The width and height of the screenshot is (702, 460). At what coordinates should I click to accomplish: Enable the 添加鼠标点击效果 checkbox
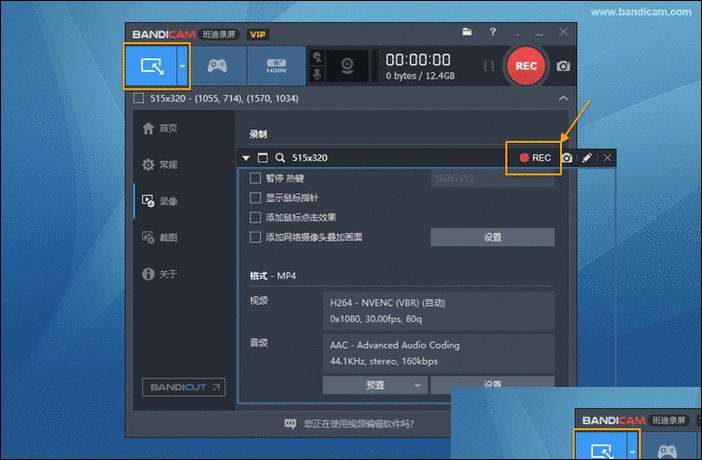(x=255, y=217)
